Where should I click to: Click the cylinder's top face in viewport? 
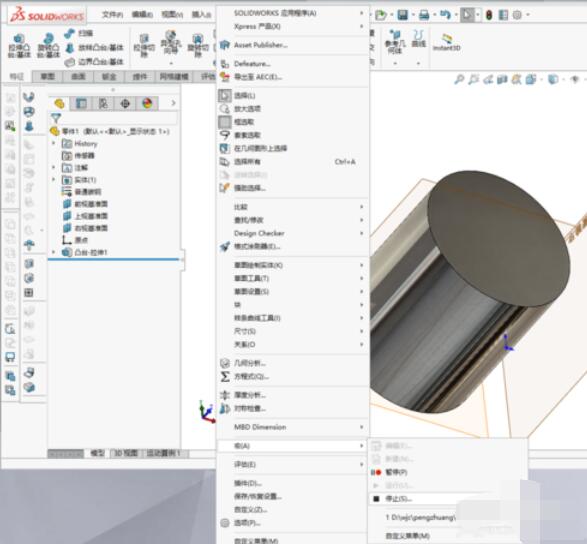pos(498,238)
